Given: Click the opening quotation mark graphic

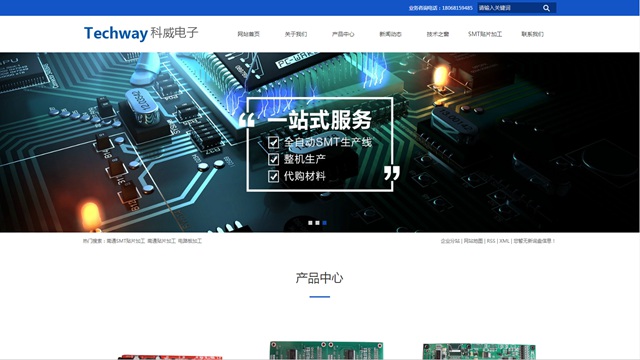Looking at the screenshot, I should pyautogui.click(x=247, y=120).
